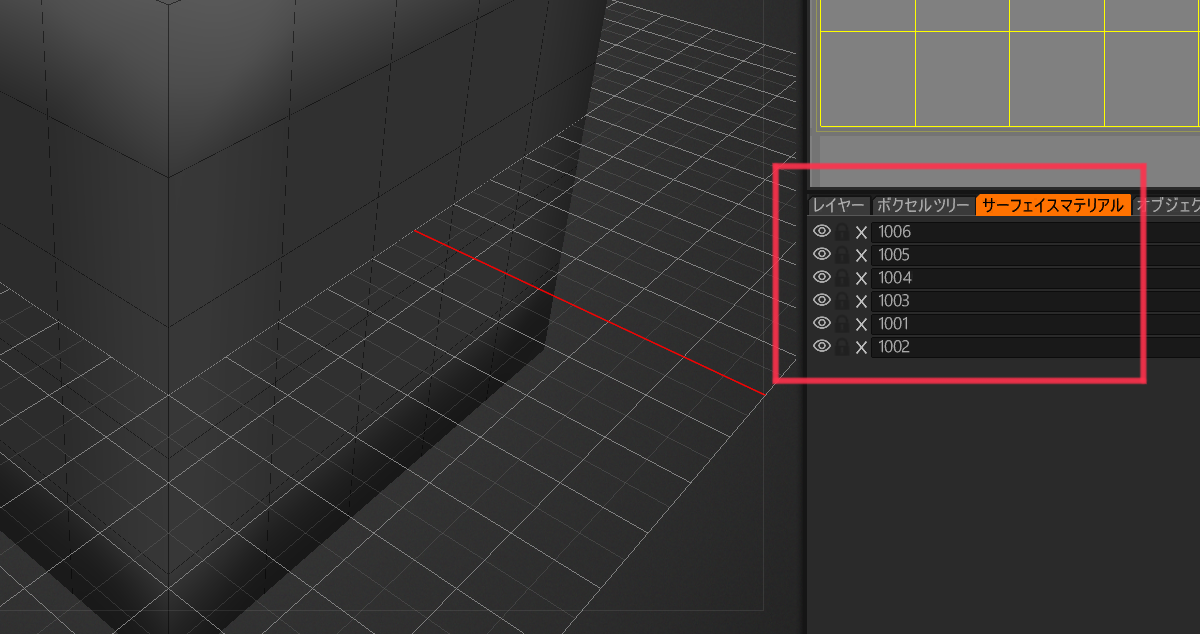Viewport: 1200px width, 634px height.
Task: Click the X icon for 1004
Action: 861,279
